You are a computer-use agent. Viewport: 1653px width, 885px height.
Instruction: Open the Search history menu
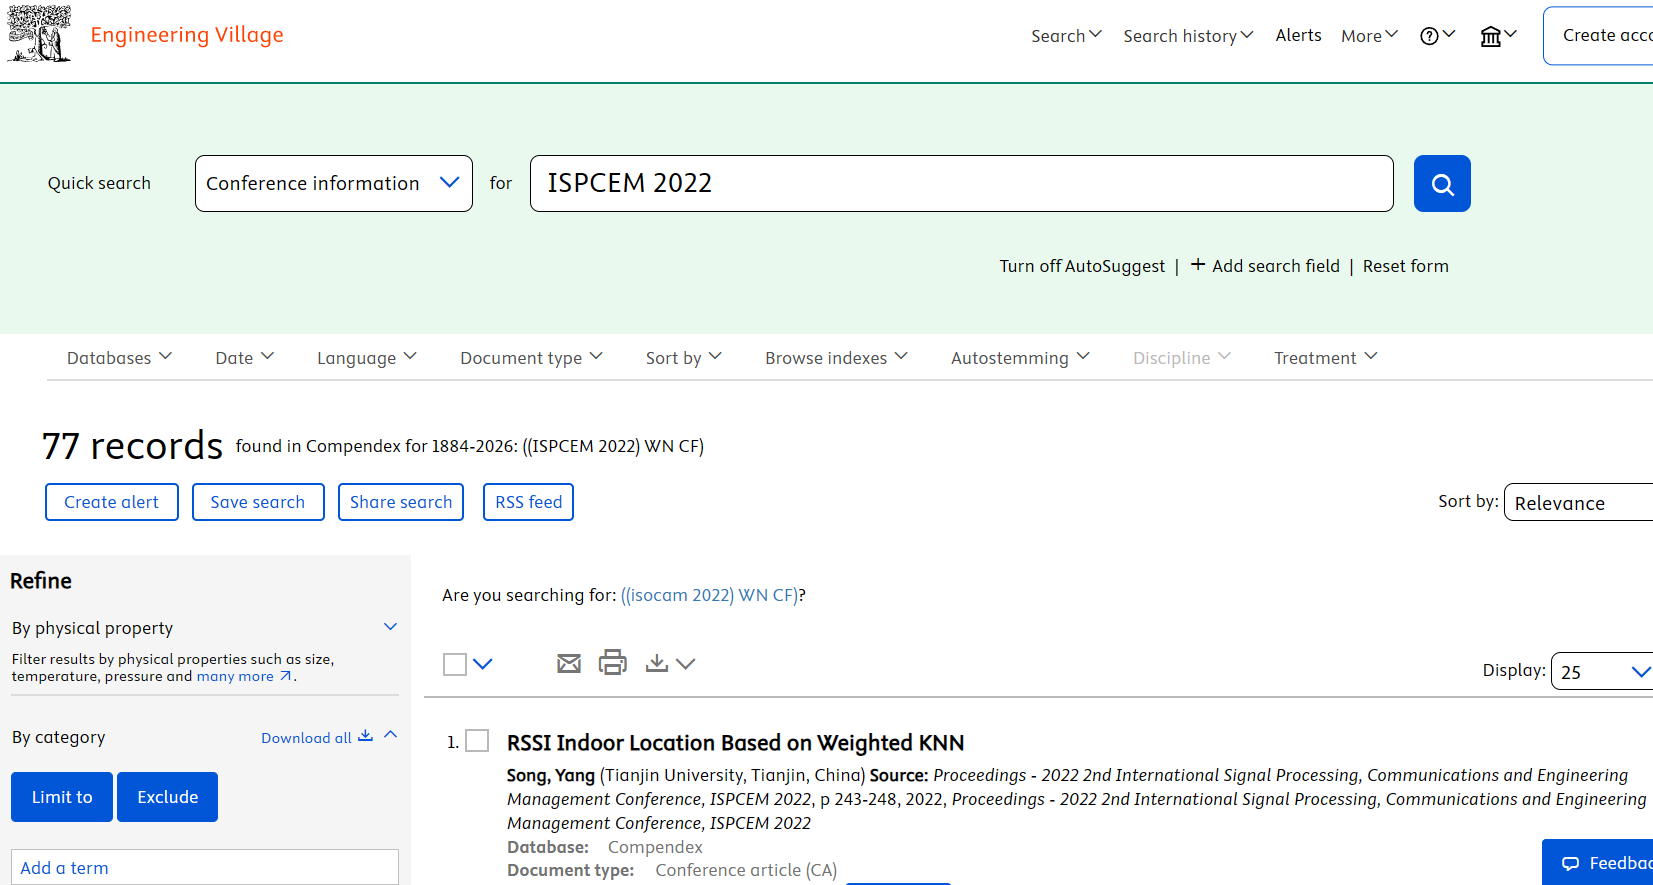pos(1188,35)
